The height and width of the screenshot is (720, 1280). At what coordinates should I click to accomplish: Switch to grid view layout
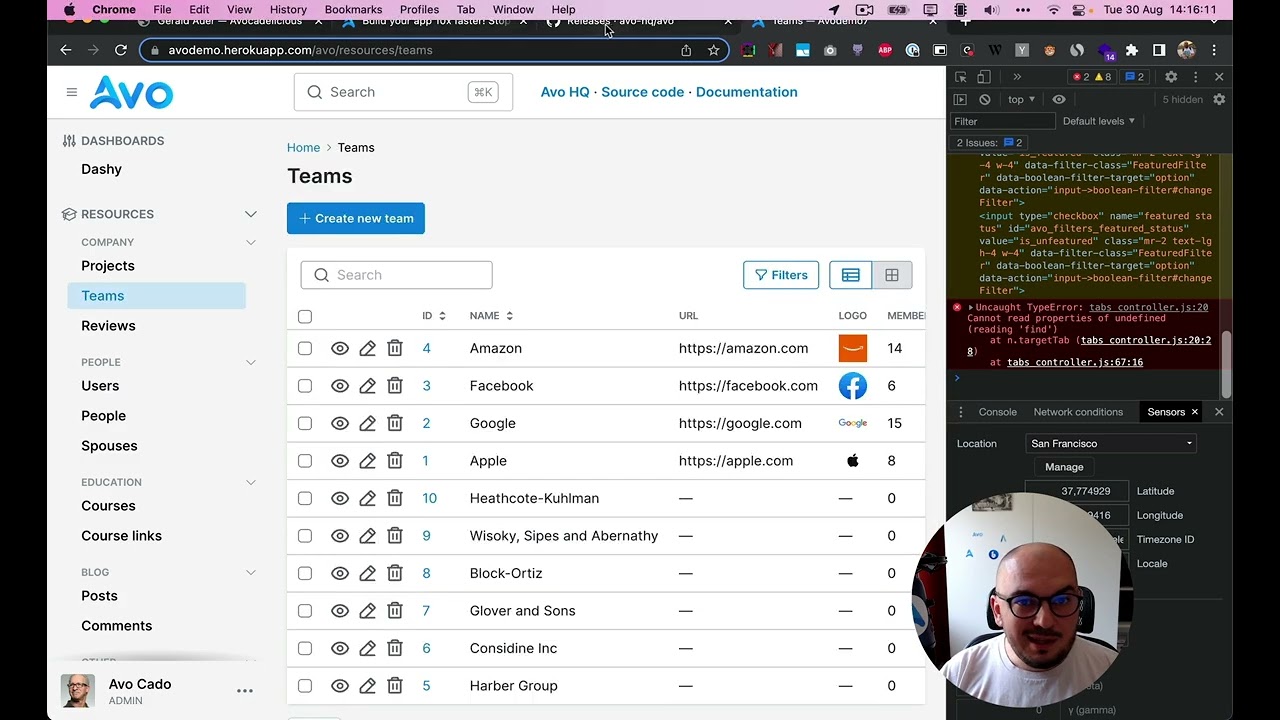[892, 275]
